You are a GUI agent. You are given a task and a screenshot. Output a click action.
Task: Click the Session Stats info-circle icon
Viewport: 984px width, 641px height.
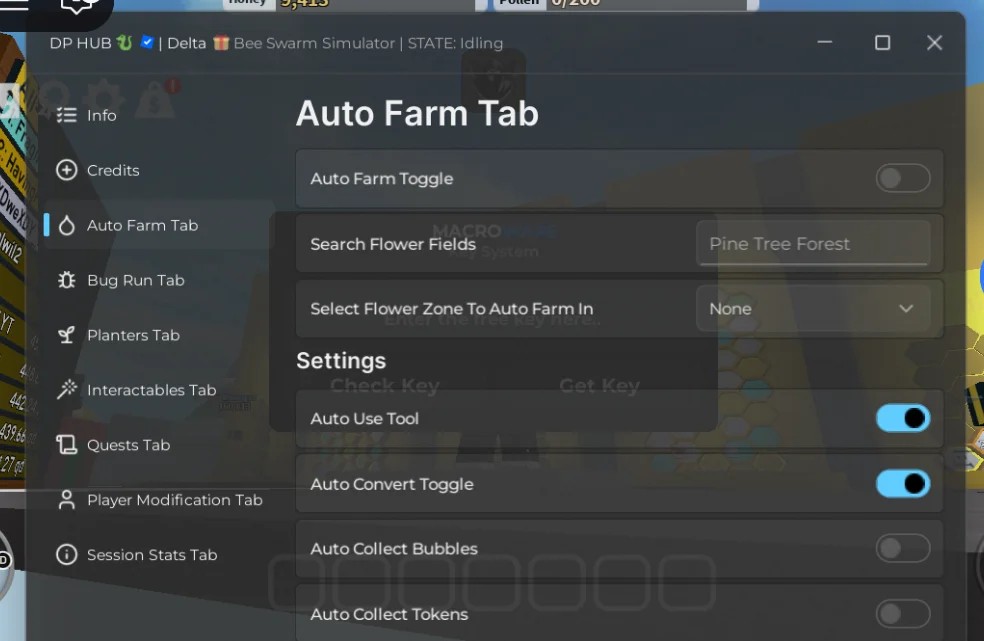coord(67,555)
